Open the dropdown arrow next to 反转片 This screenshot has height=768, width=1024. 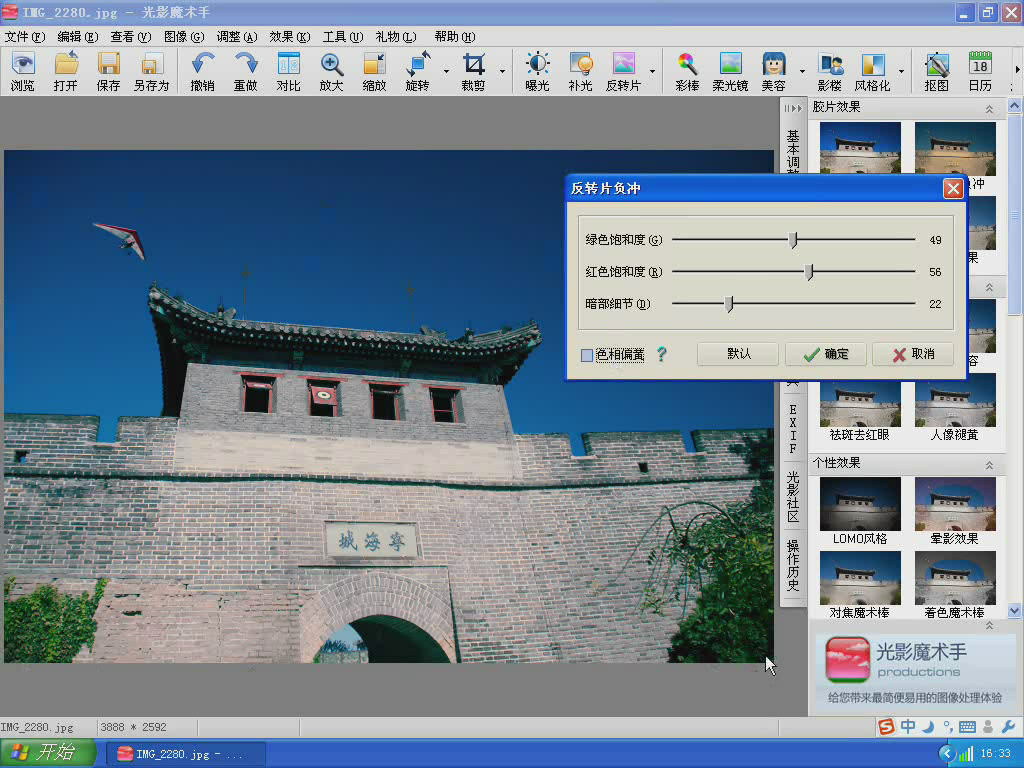pos(652,71)
